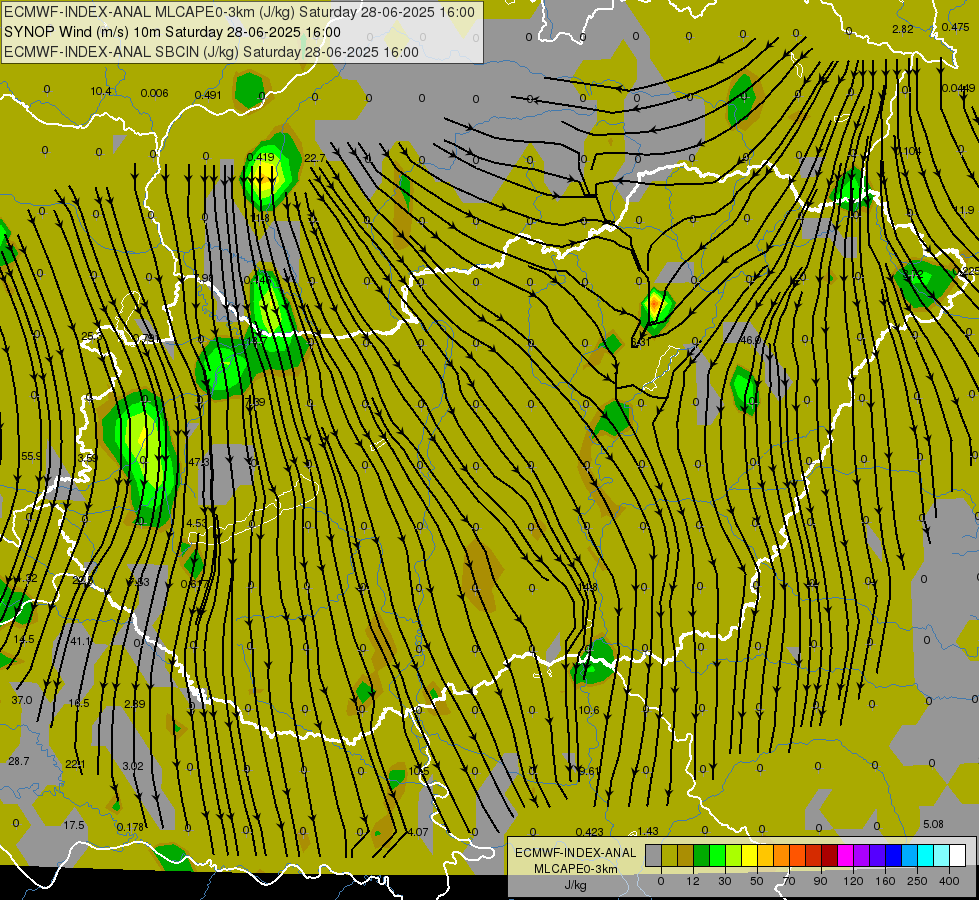Viewport: 979px width, 900px height.
Task: Choose the bright green legend swatch
Action: (x=717, y=856)
